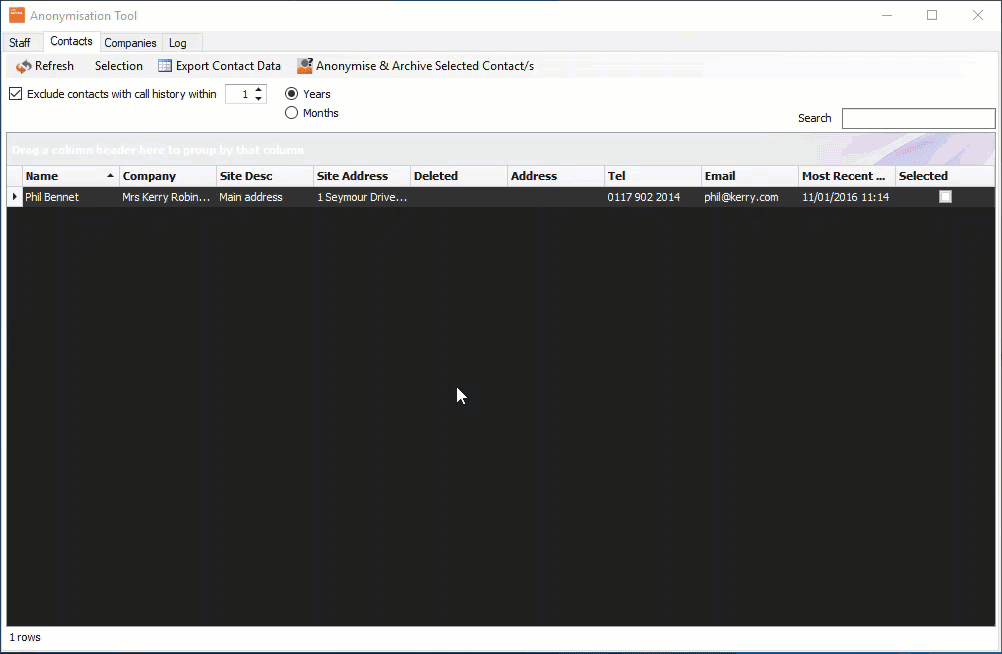Image resolution: width=1002 pixels, height=654 pixels.
Task: Sort by the Company column header
Action: (x=168, y=176)
